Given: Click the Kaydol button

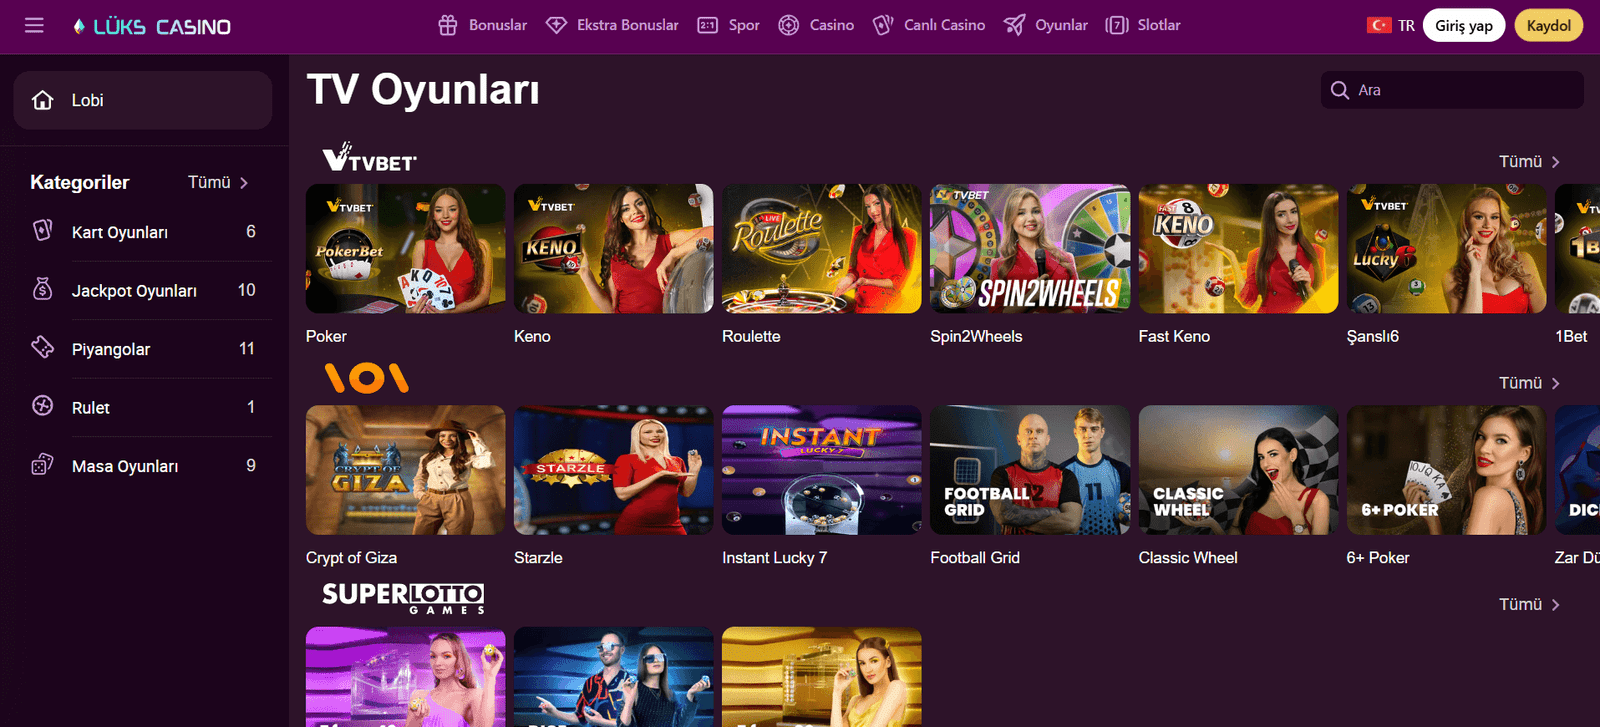Looking at the screenshot, I should [x=1549, y=26].
